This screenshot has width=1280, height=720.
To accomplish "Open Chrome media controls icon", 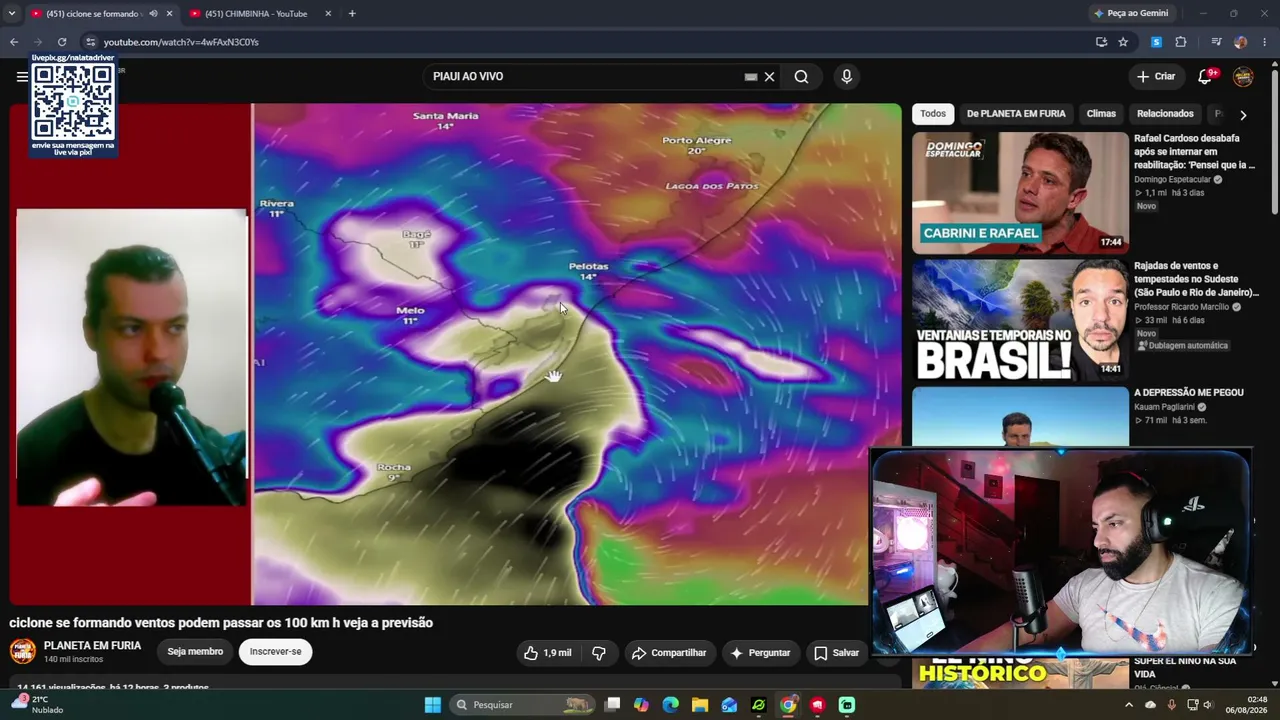I will point(1216,42).
